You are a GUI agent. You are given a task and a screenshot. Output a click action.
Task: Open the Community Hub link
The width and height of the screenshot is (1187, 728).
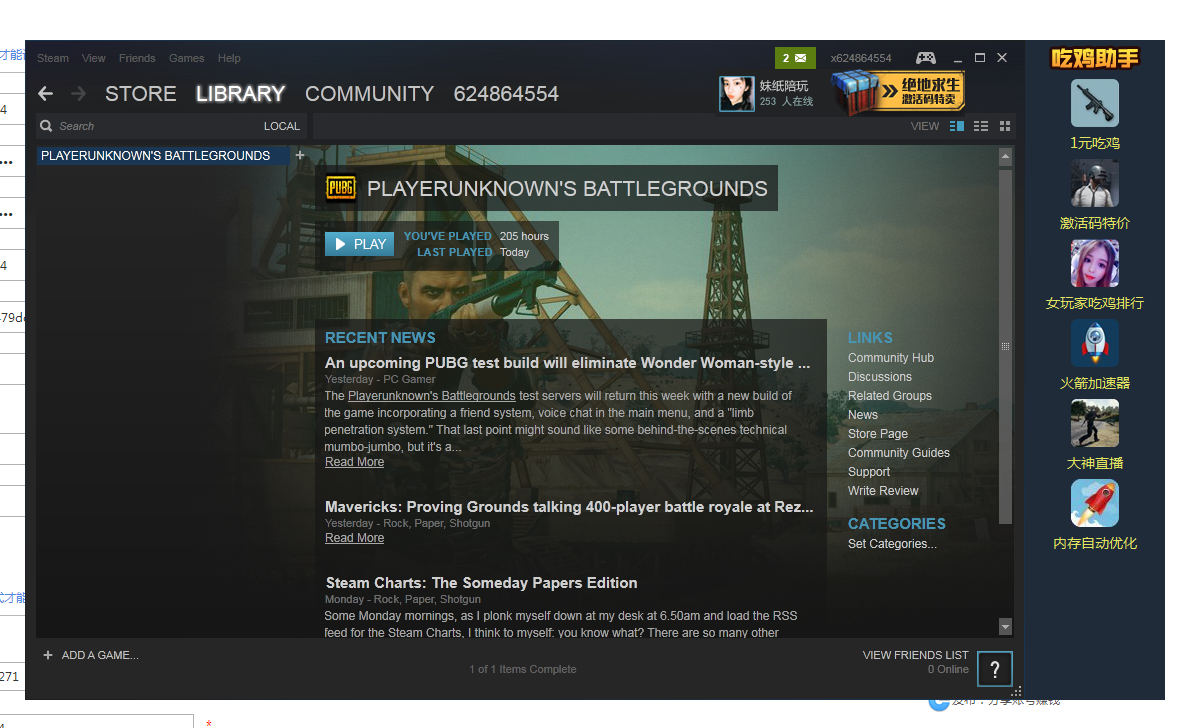(x=891, y=358)
